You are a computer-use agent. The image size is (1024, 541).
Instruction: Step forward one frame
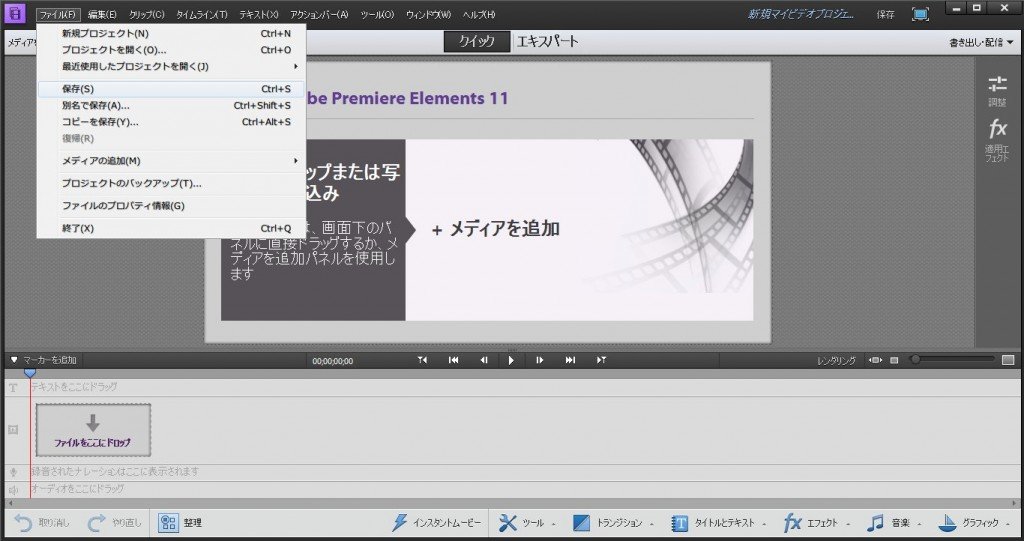click(539, 360)
